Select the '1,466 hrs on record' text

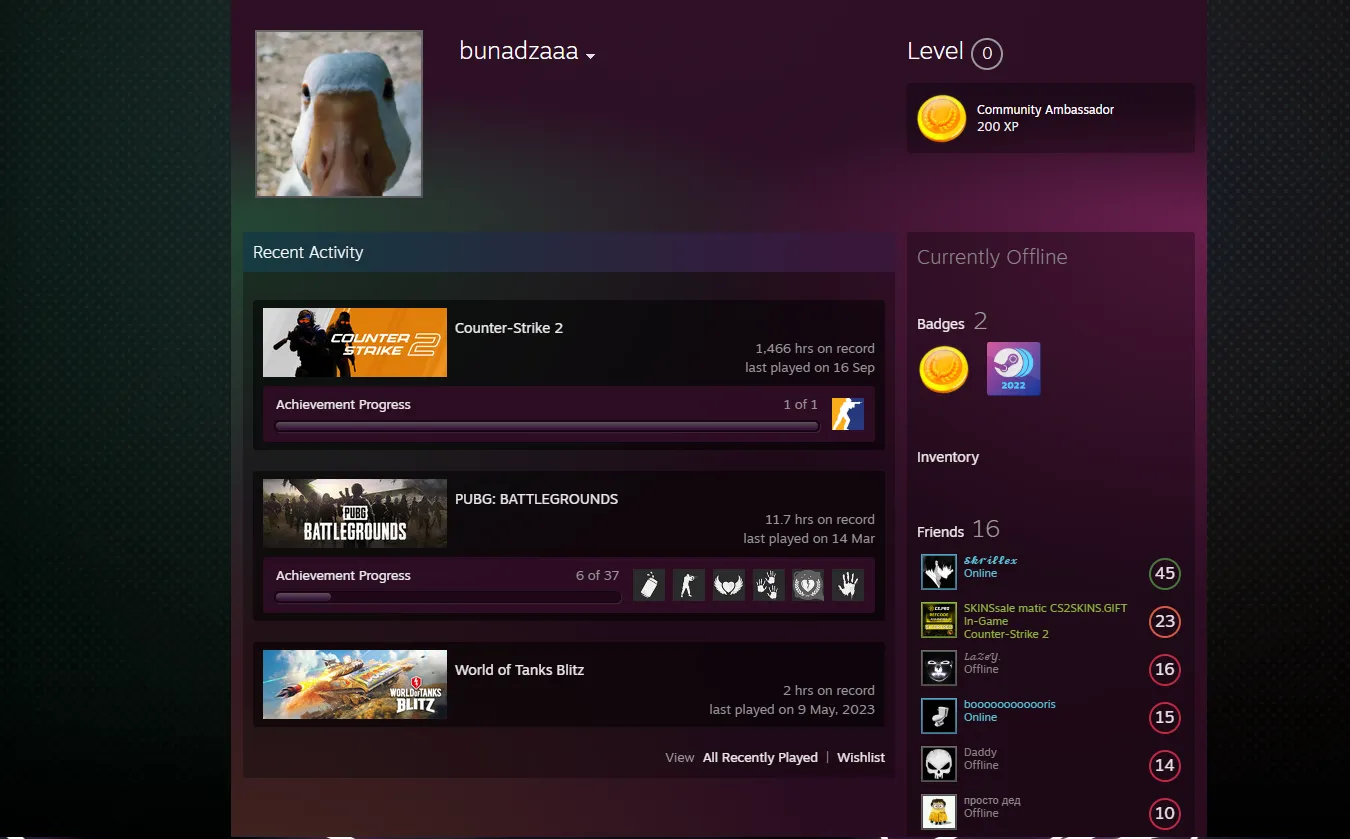pyautogui.click(x=815, y=348)
